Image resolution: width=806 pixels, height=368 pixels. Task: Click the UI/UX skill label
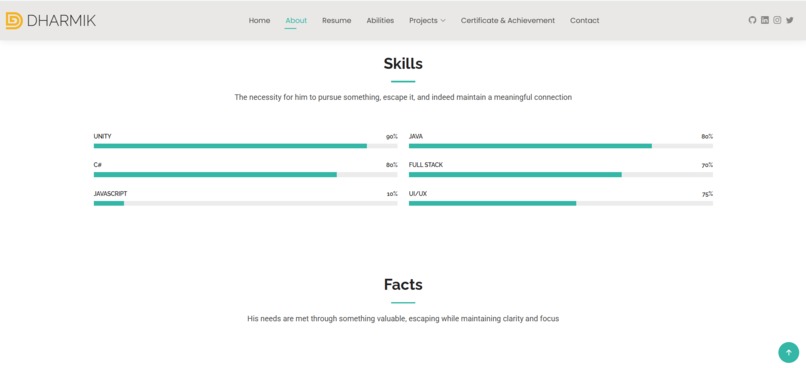pyautogui.click(x=418, y=194)
